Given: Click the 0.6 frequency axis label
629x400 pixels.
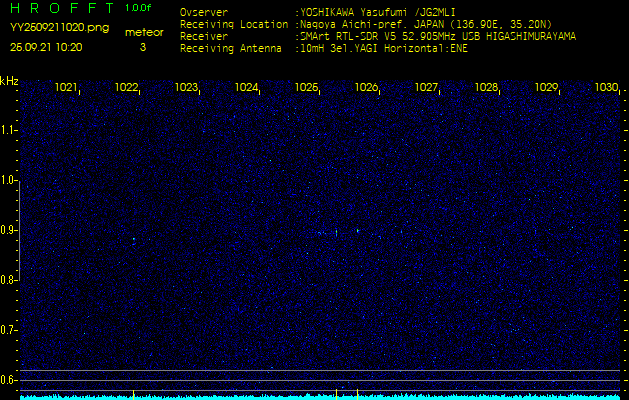Looking at the screenshot, I should pos(9,380).
